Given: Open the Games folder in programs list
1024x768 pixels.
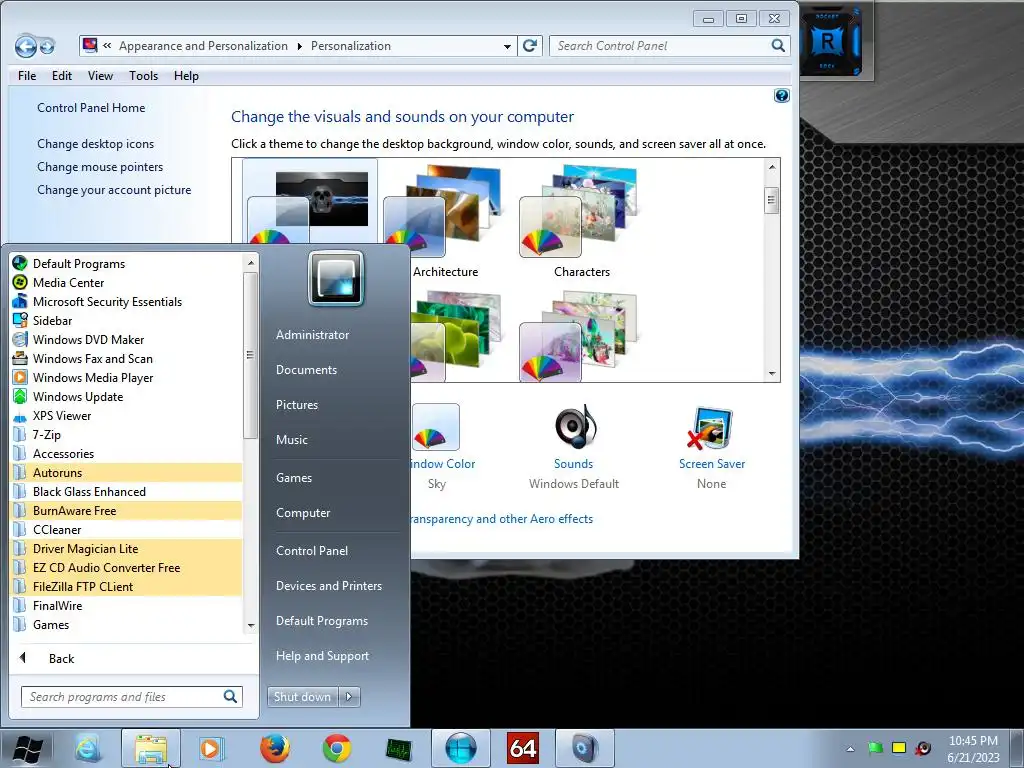Looking at the screenshot, I should tap(127, 624).
